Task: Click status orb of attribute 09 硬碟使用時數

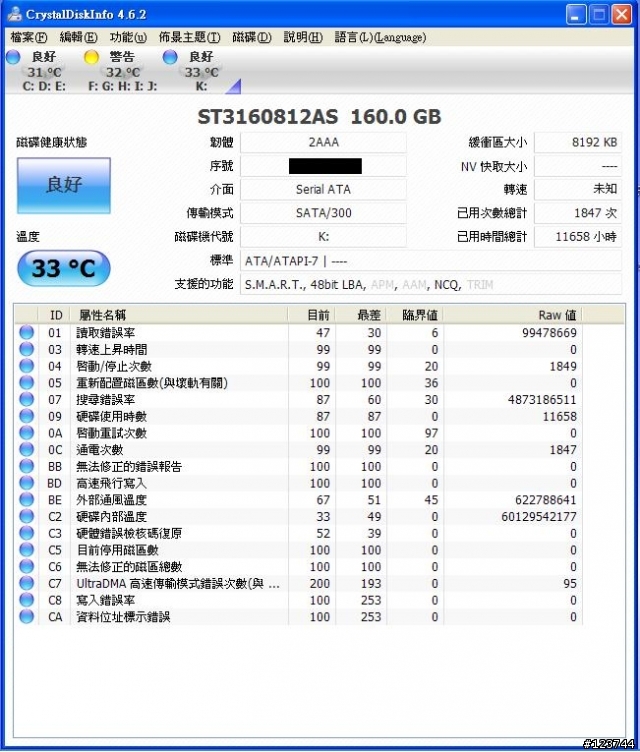Action: coord(26,416)
